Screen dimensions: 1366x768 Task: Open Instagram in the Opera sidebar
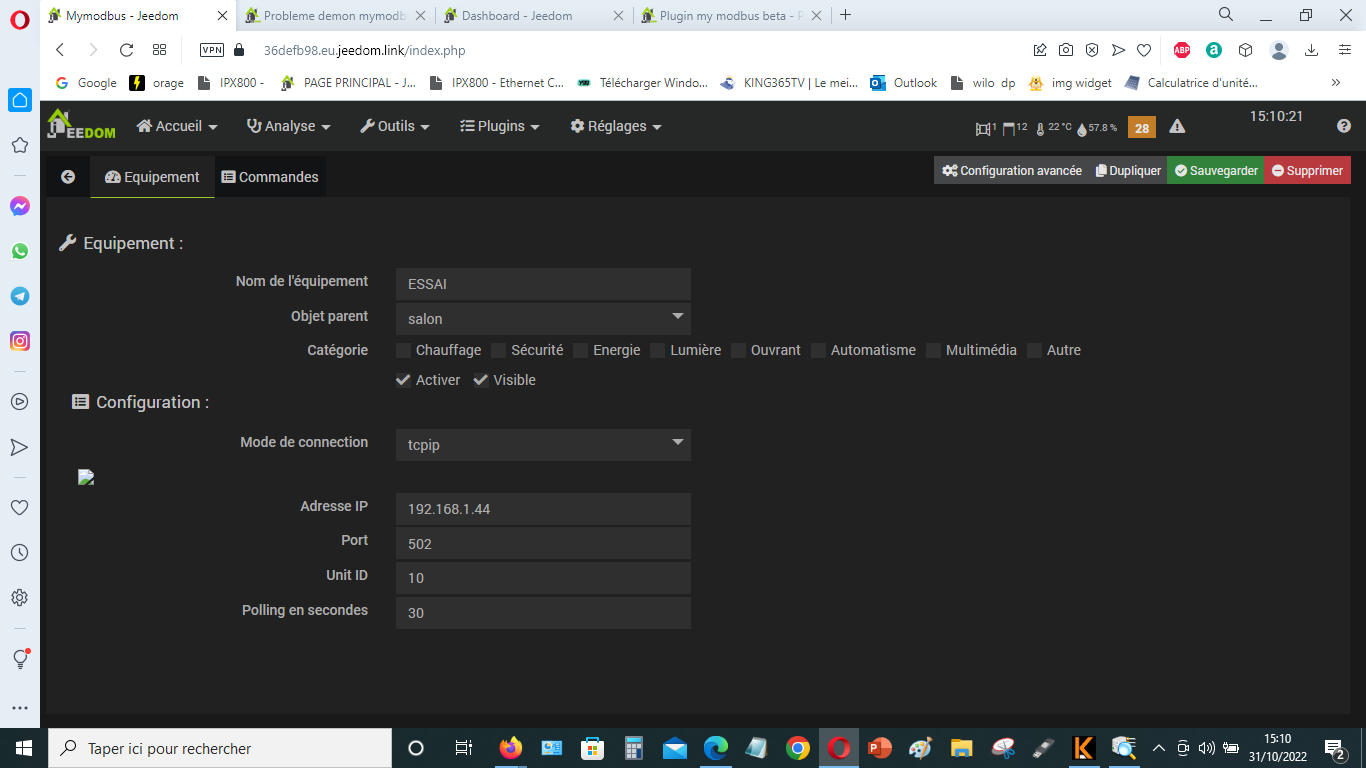coord(19,341)
